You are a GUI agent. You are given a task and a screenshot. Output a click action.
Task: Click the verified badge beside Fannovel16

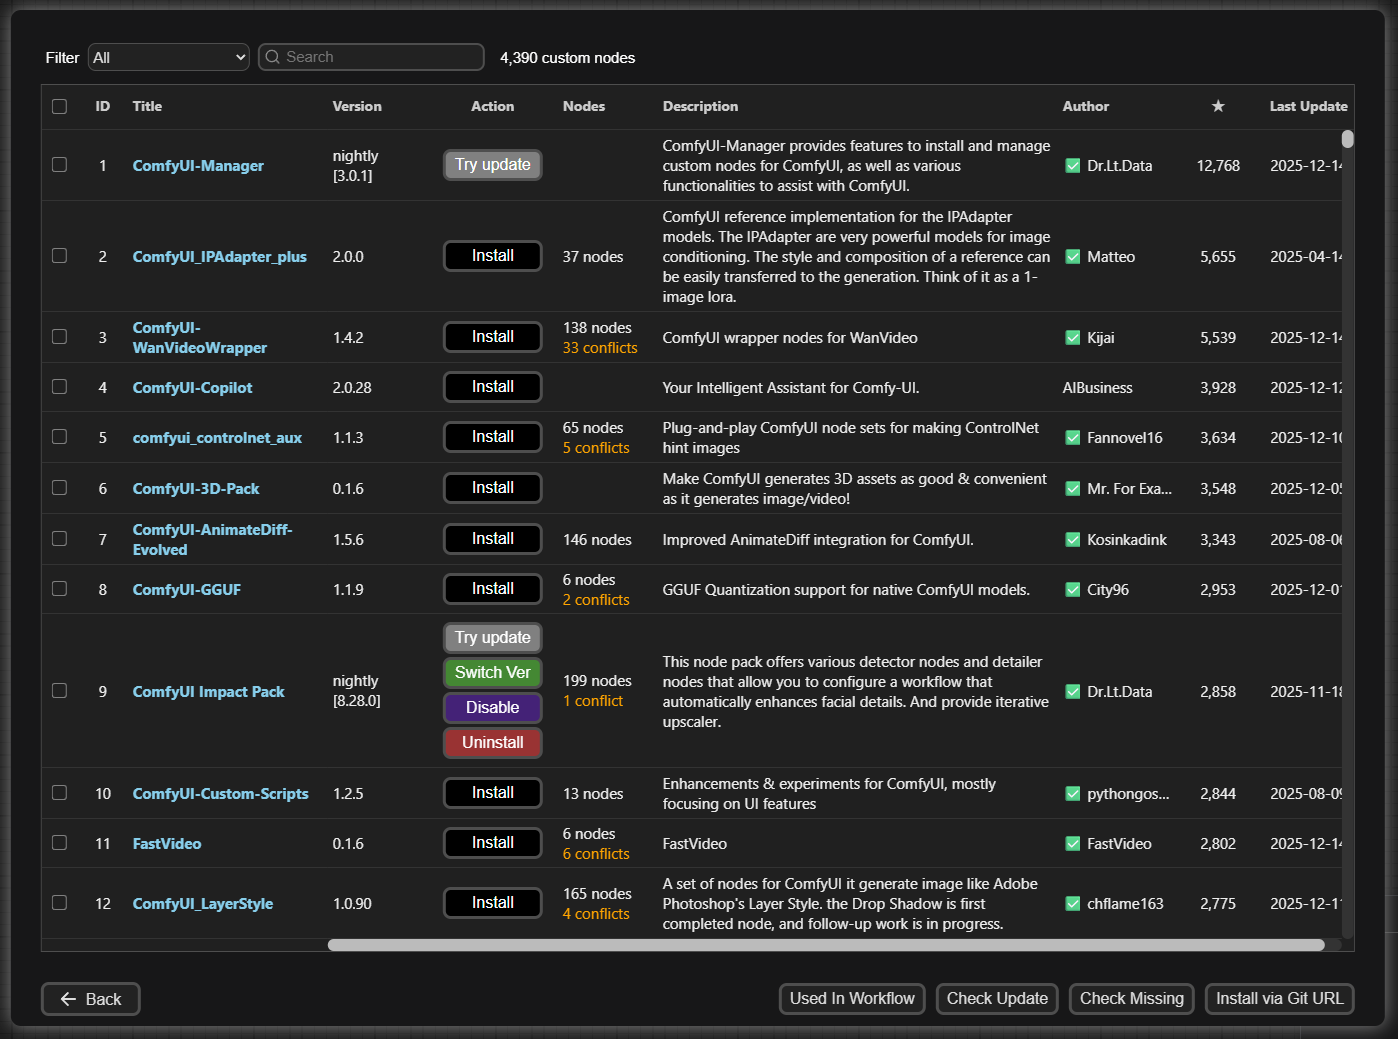click(x=1072, y=438)
